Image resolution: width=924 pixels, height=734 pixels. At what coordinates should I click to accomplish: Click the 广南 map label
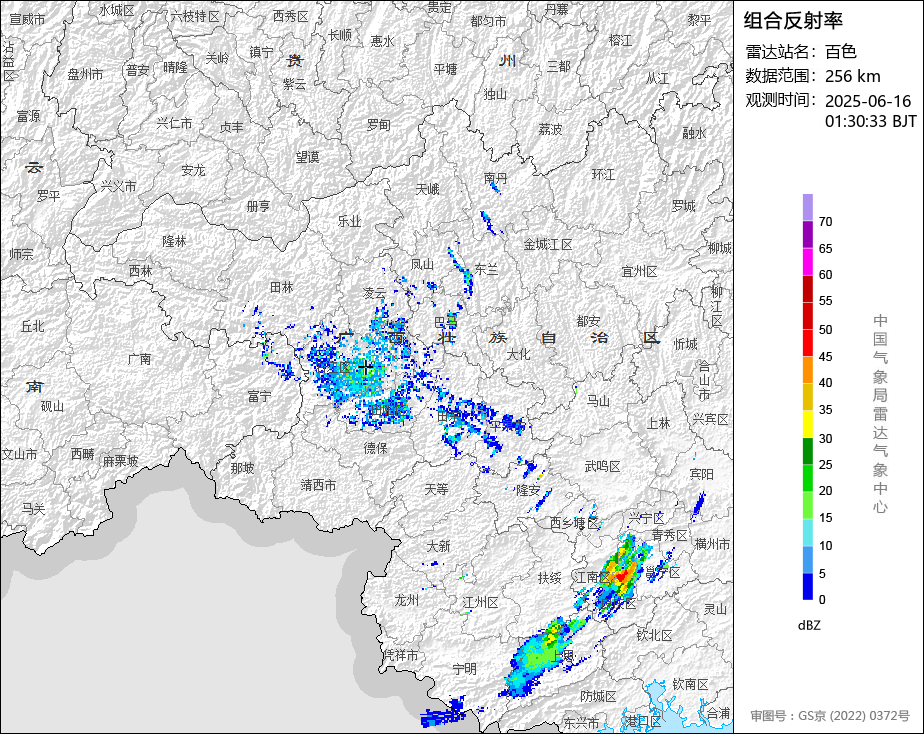[x=139, y=359]
